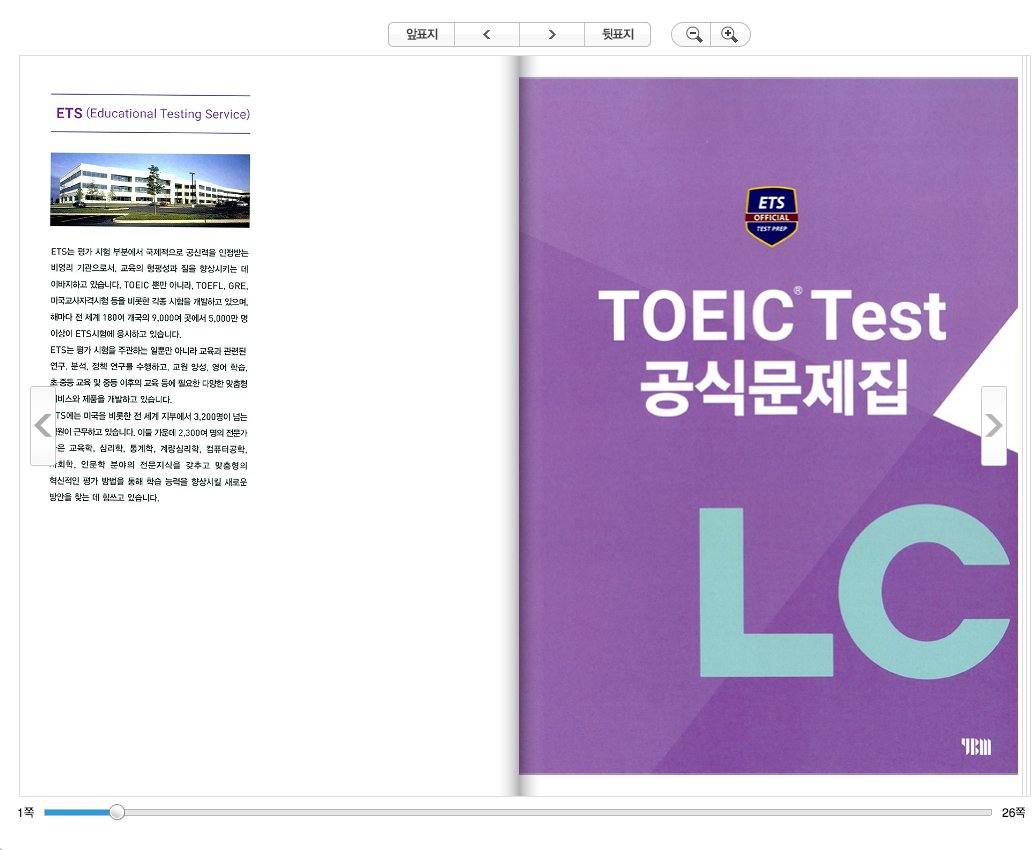Turn page back with left side chevron

[x=43, y=426]
